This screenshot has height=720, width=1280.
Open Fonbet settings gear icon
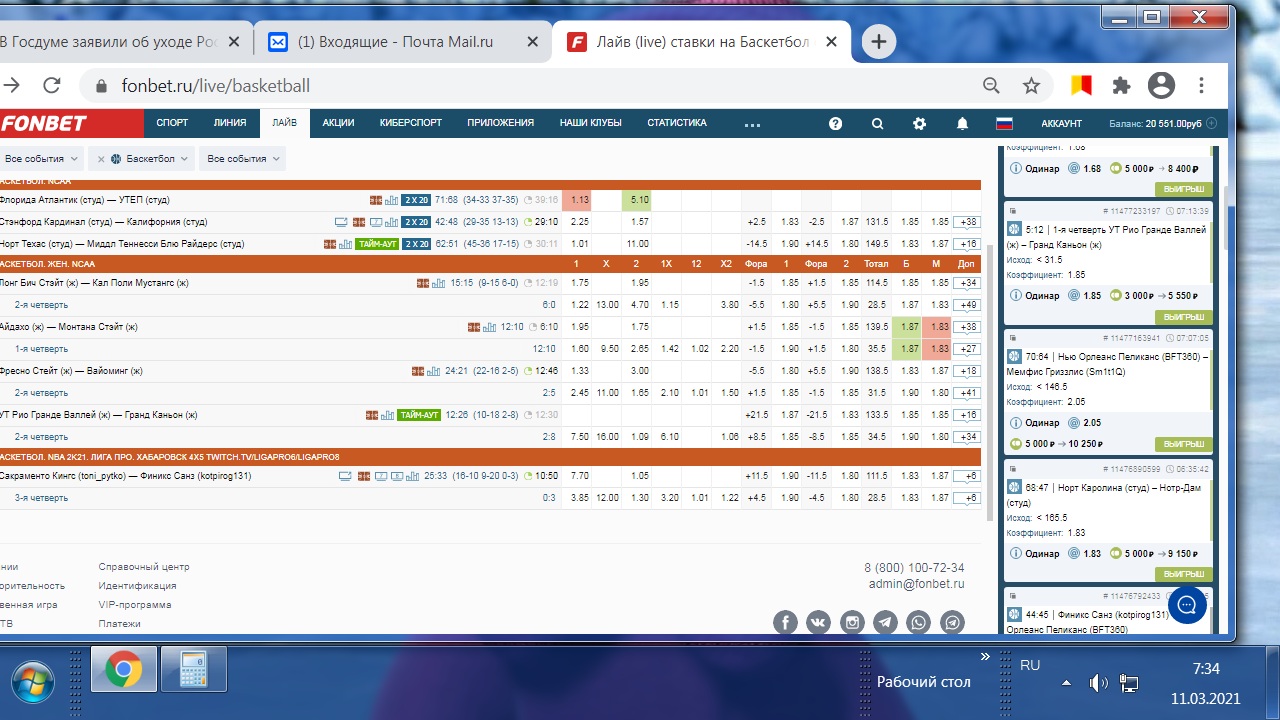[919, 124]
